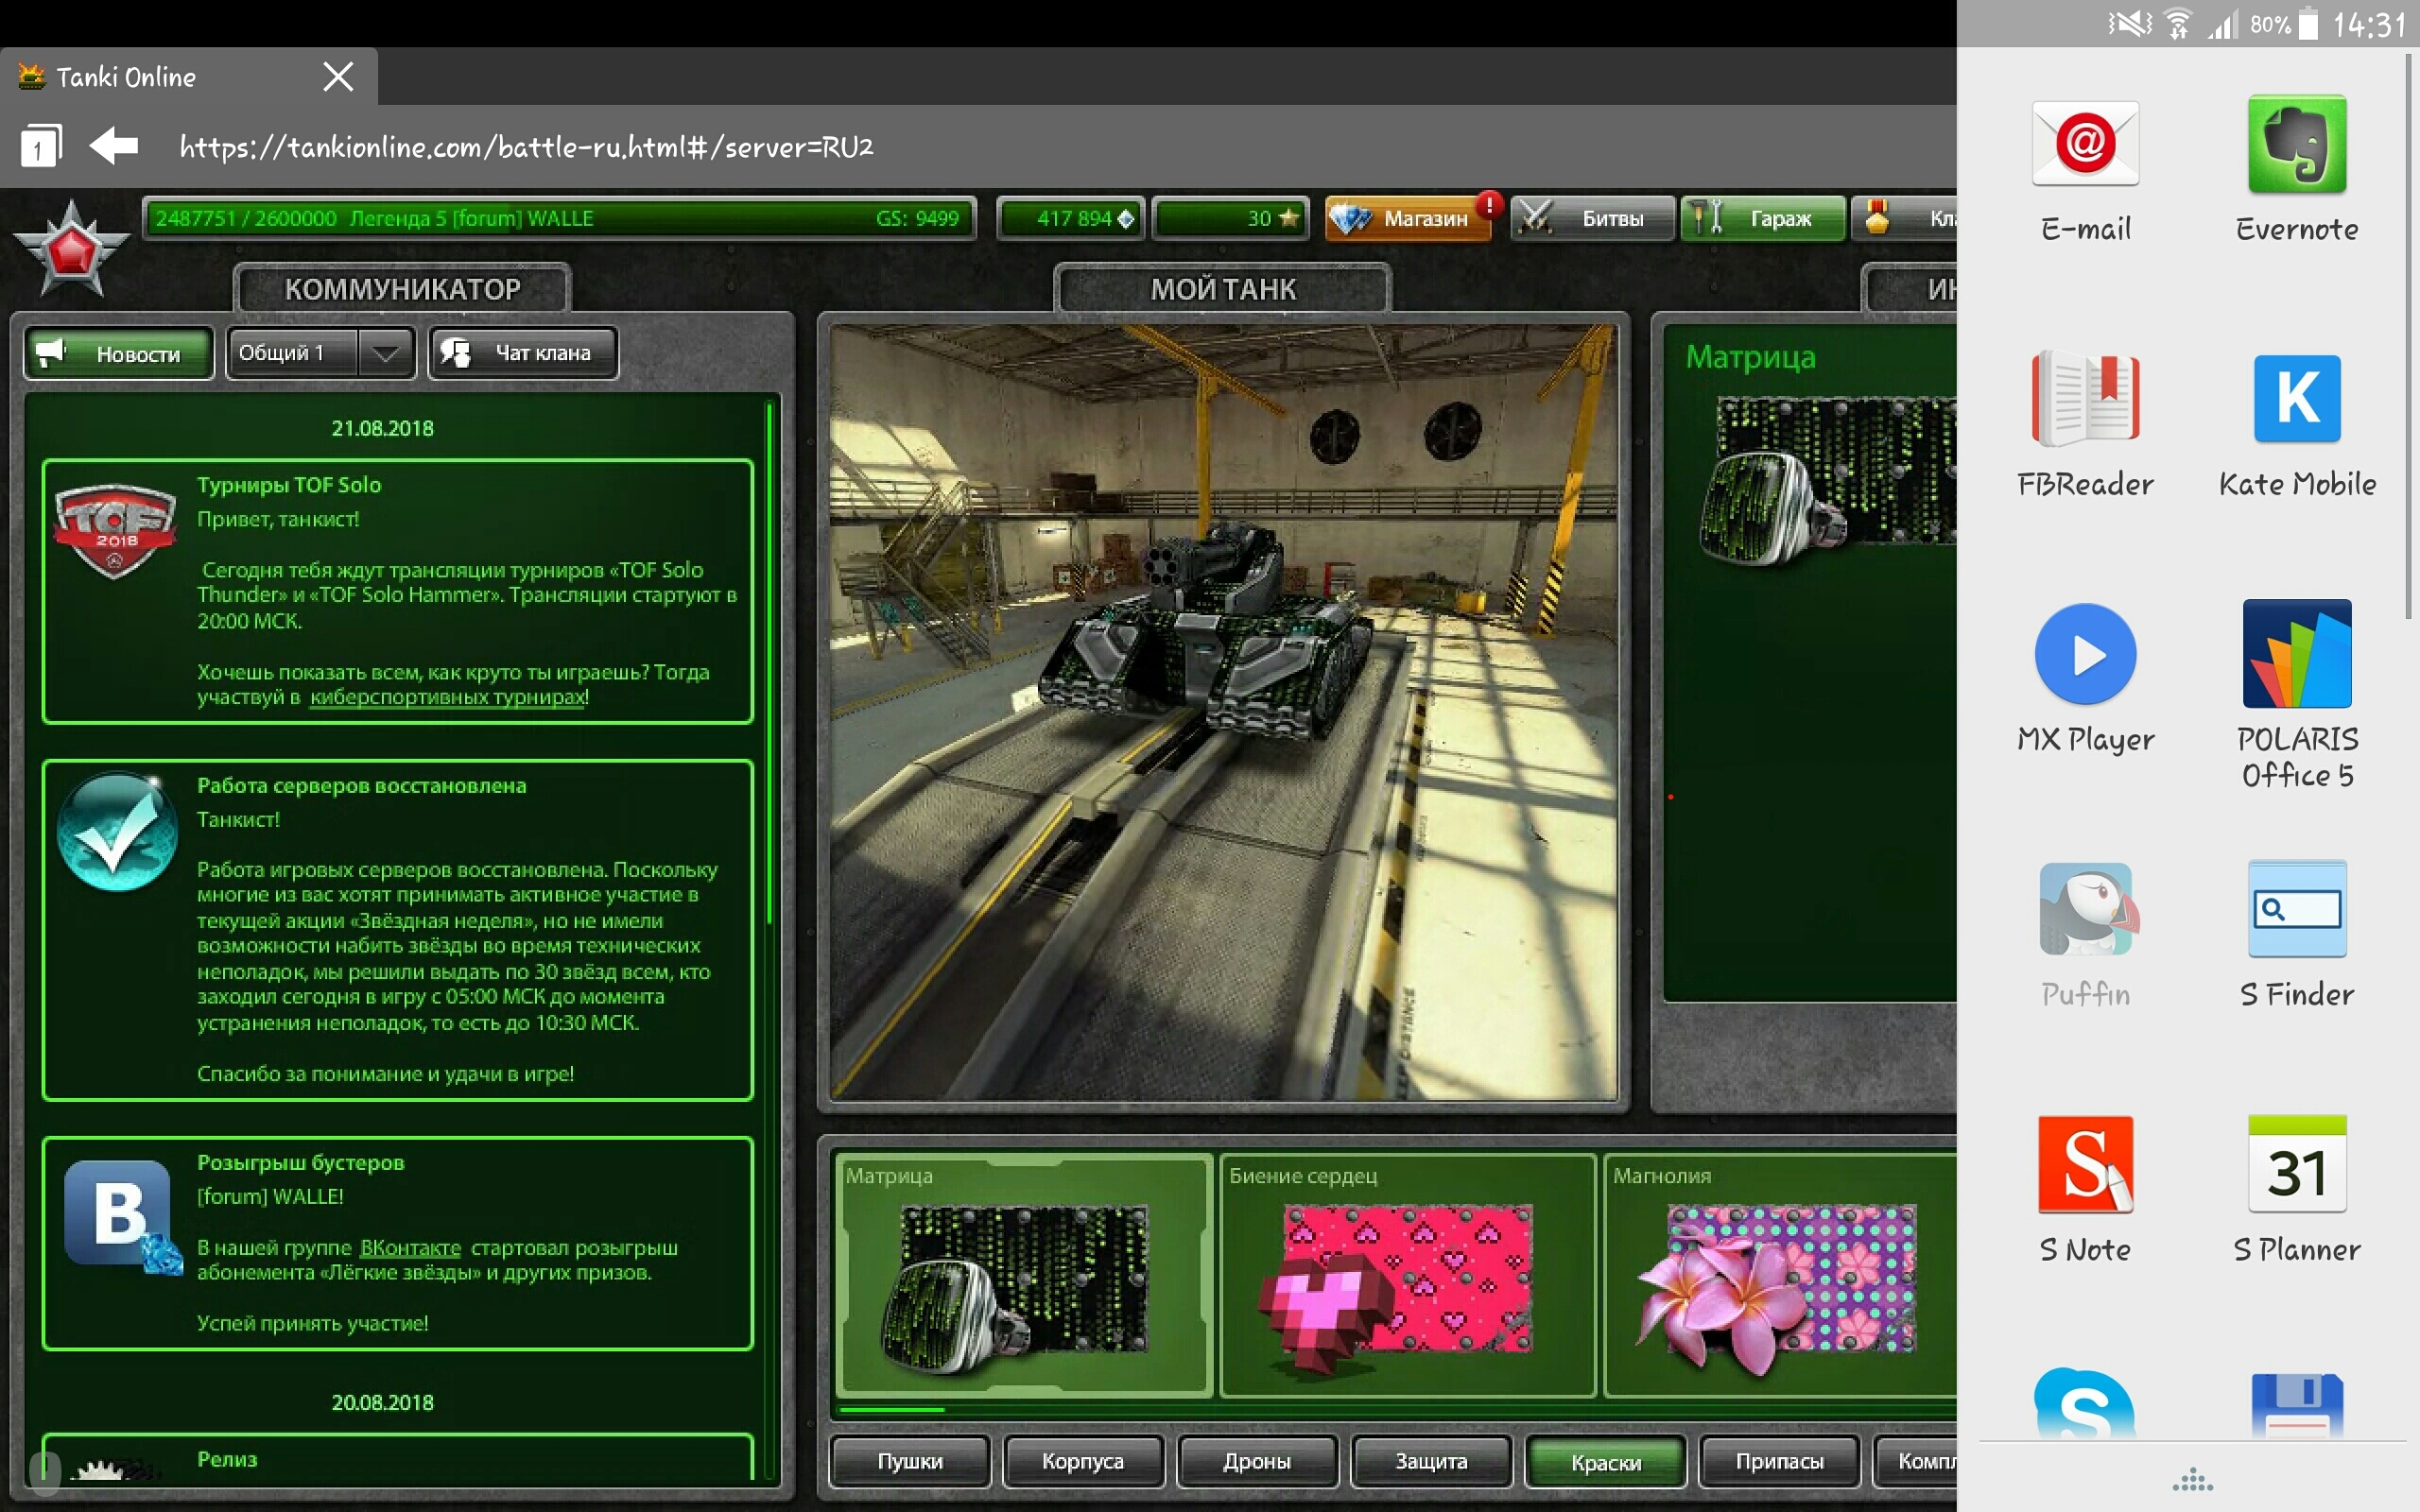Open the Новости news tab
The image size is (2420, 1512).
pos(119,353)
